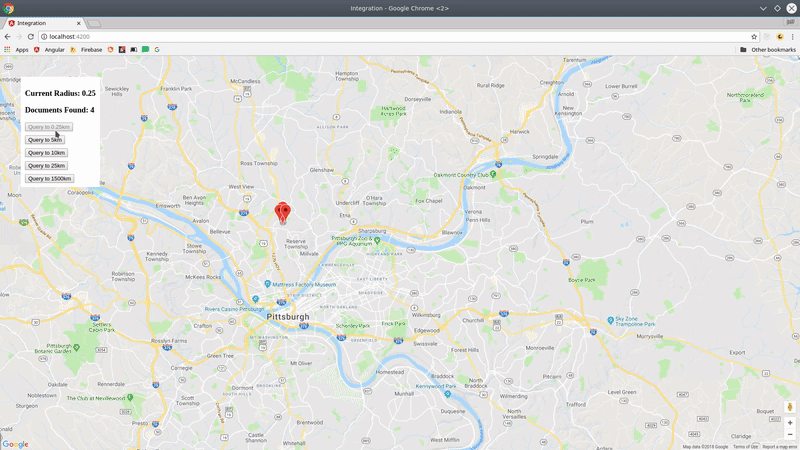Click the greyed-out extension icon beside the star
Image resolution: width=800 pixels, height=450 pixels.
pos(766,37)
